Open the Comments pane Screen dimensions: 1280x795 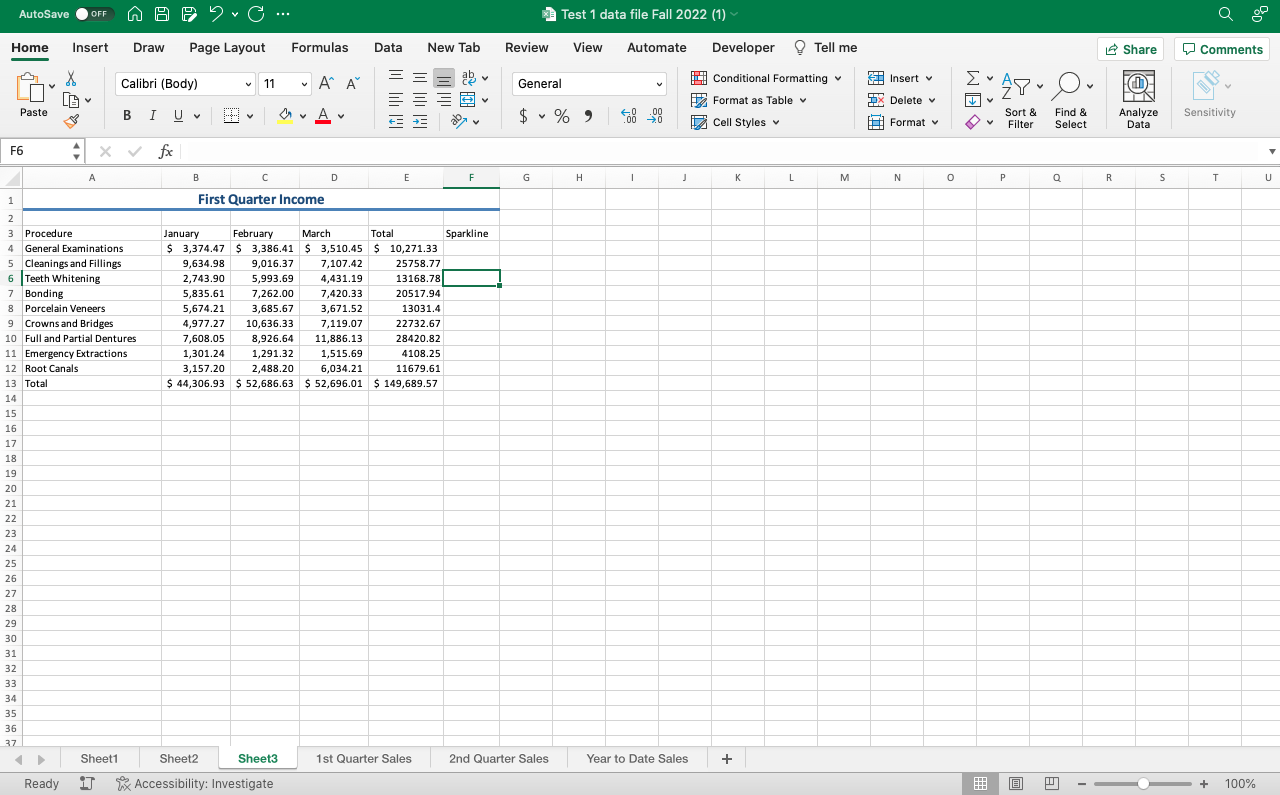tap(1224, 49)
